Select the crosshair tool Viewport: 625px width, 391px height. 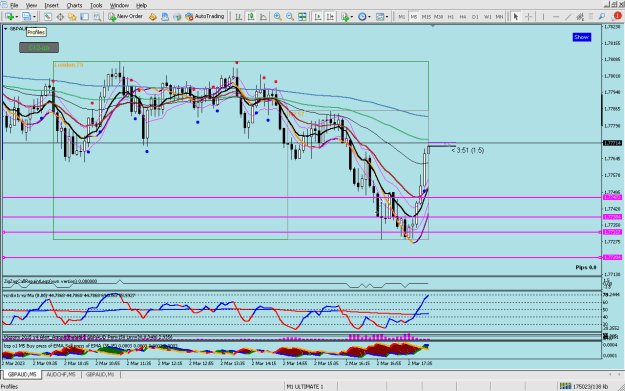click(529, 17)
